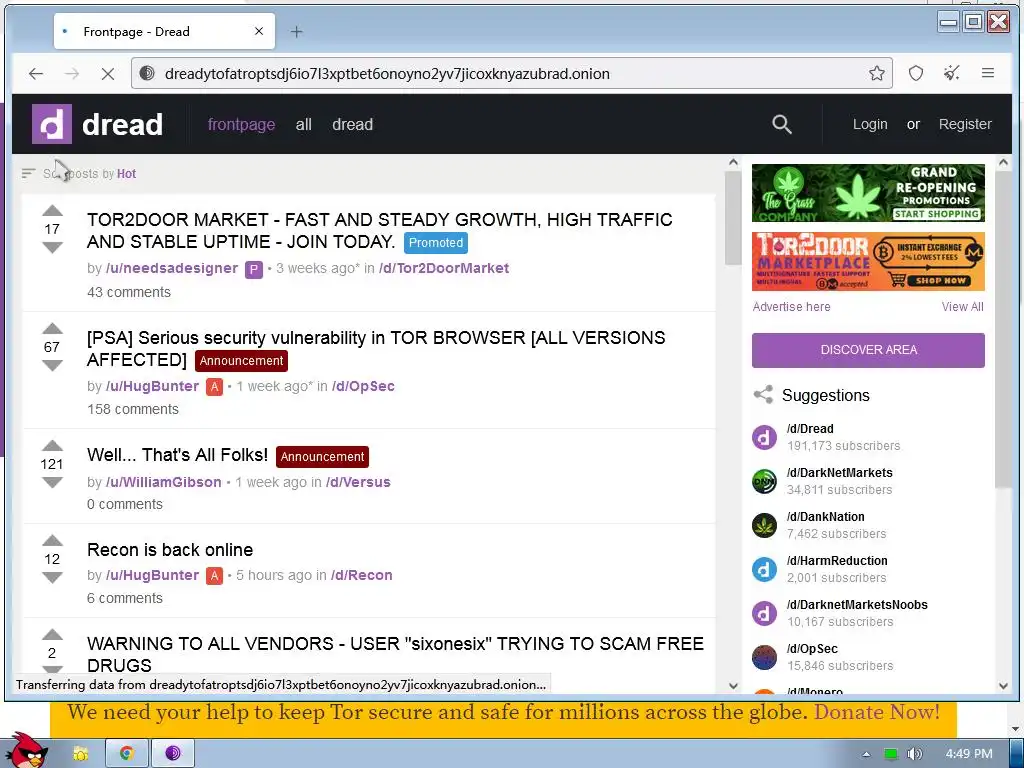Open the PSA Serious security vulnerability post
Viewport: 1024px width, 768px height.
[376, 349]
